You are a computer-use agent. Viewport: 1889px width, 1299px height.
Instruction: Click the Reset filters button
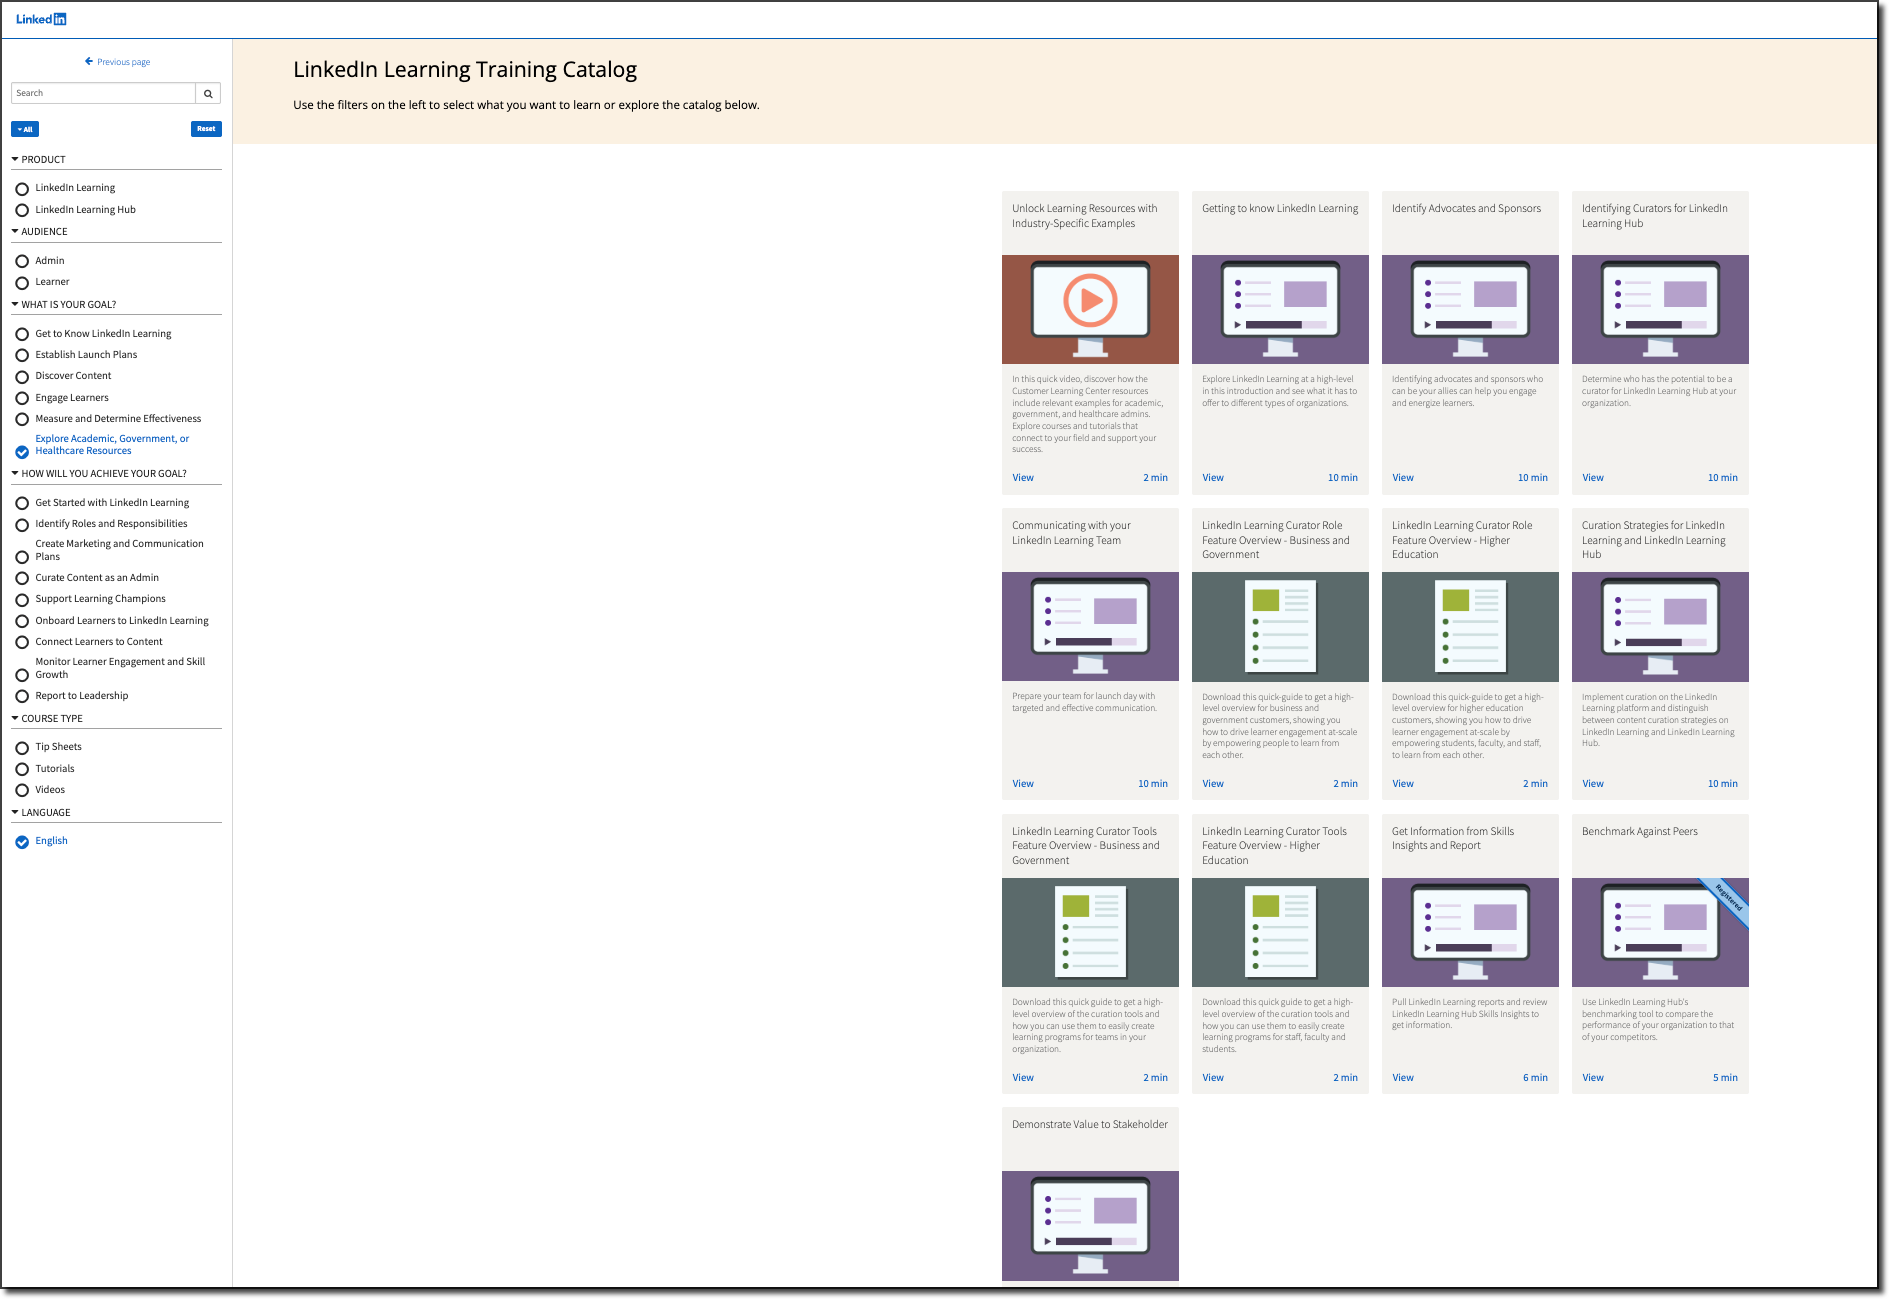click(206, 129)
